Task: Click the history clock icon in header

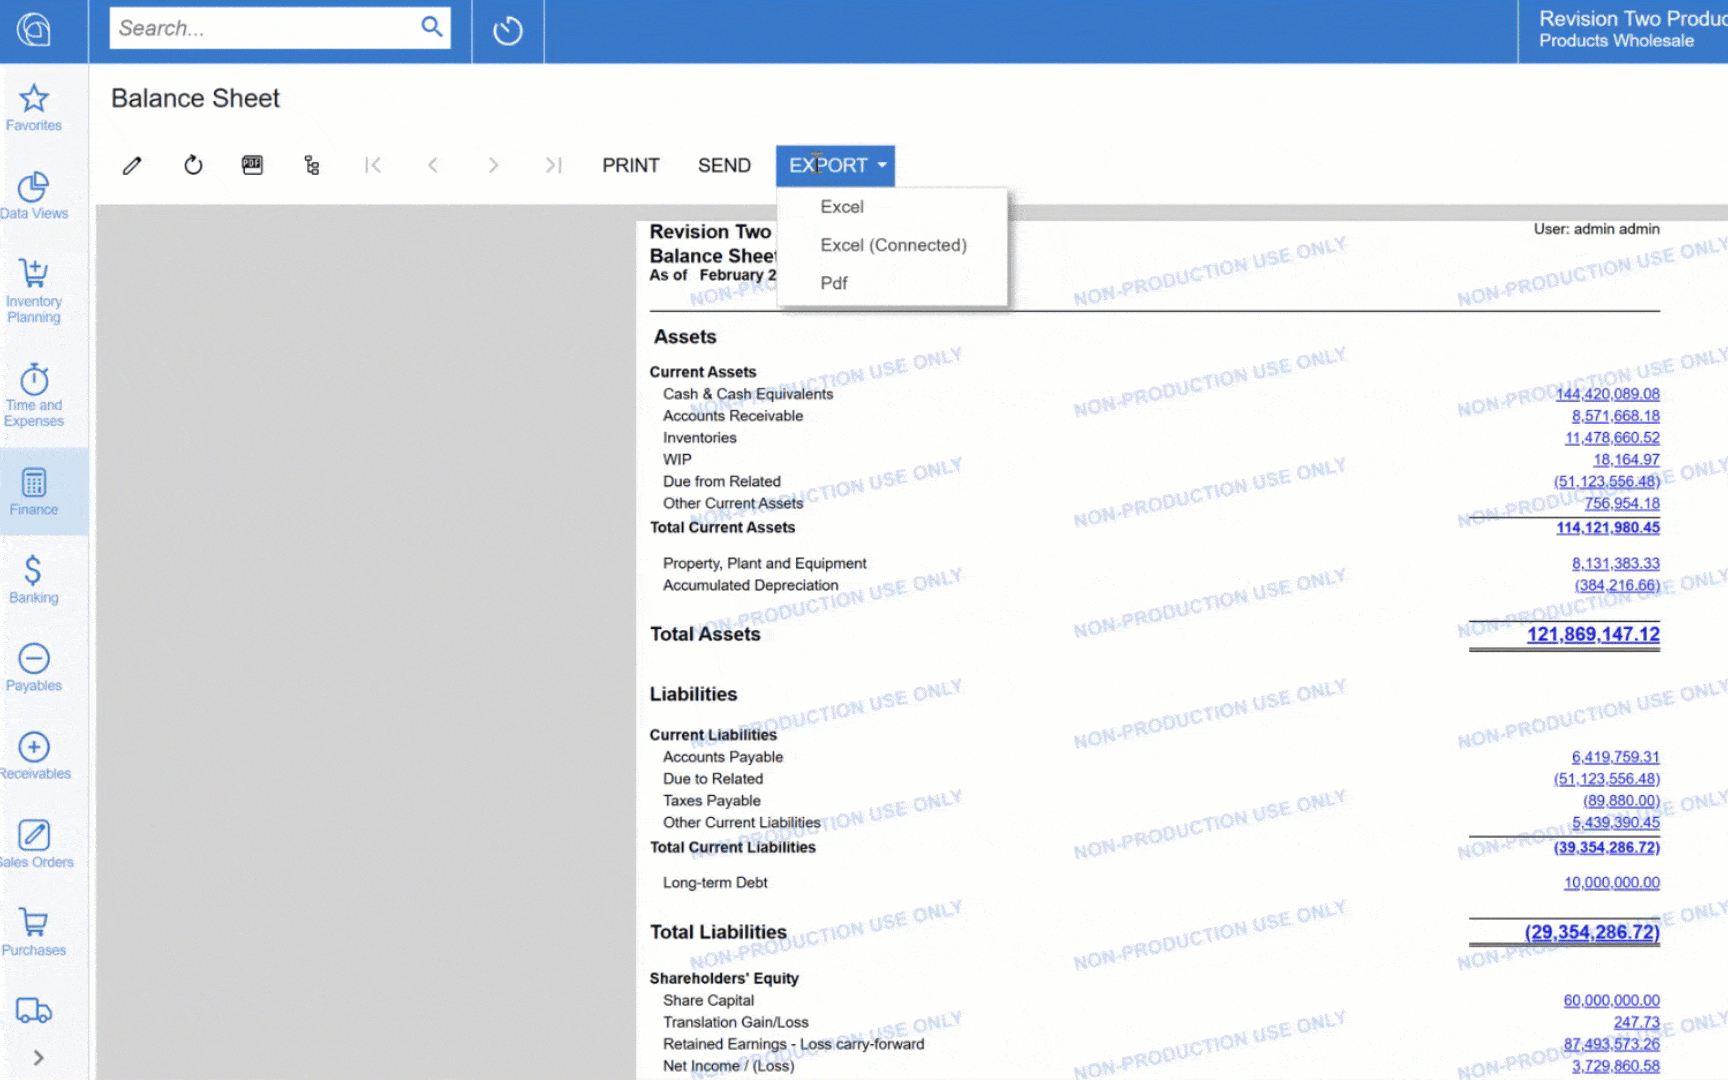Action: [508, 31]
